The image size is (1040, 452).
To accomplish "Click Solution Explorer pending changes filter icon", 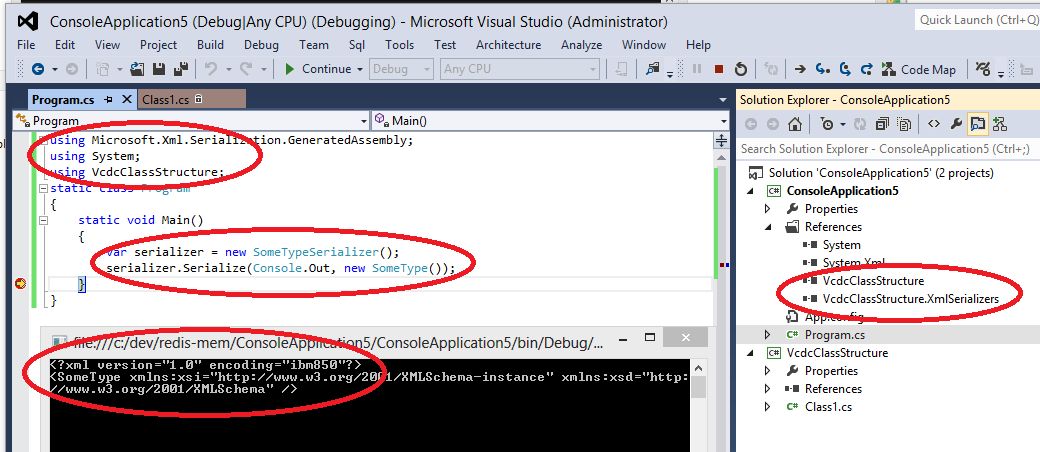I will (826, 124).
